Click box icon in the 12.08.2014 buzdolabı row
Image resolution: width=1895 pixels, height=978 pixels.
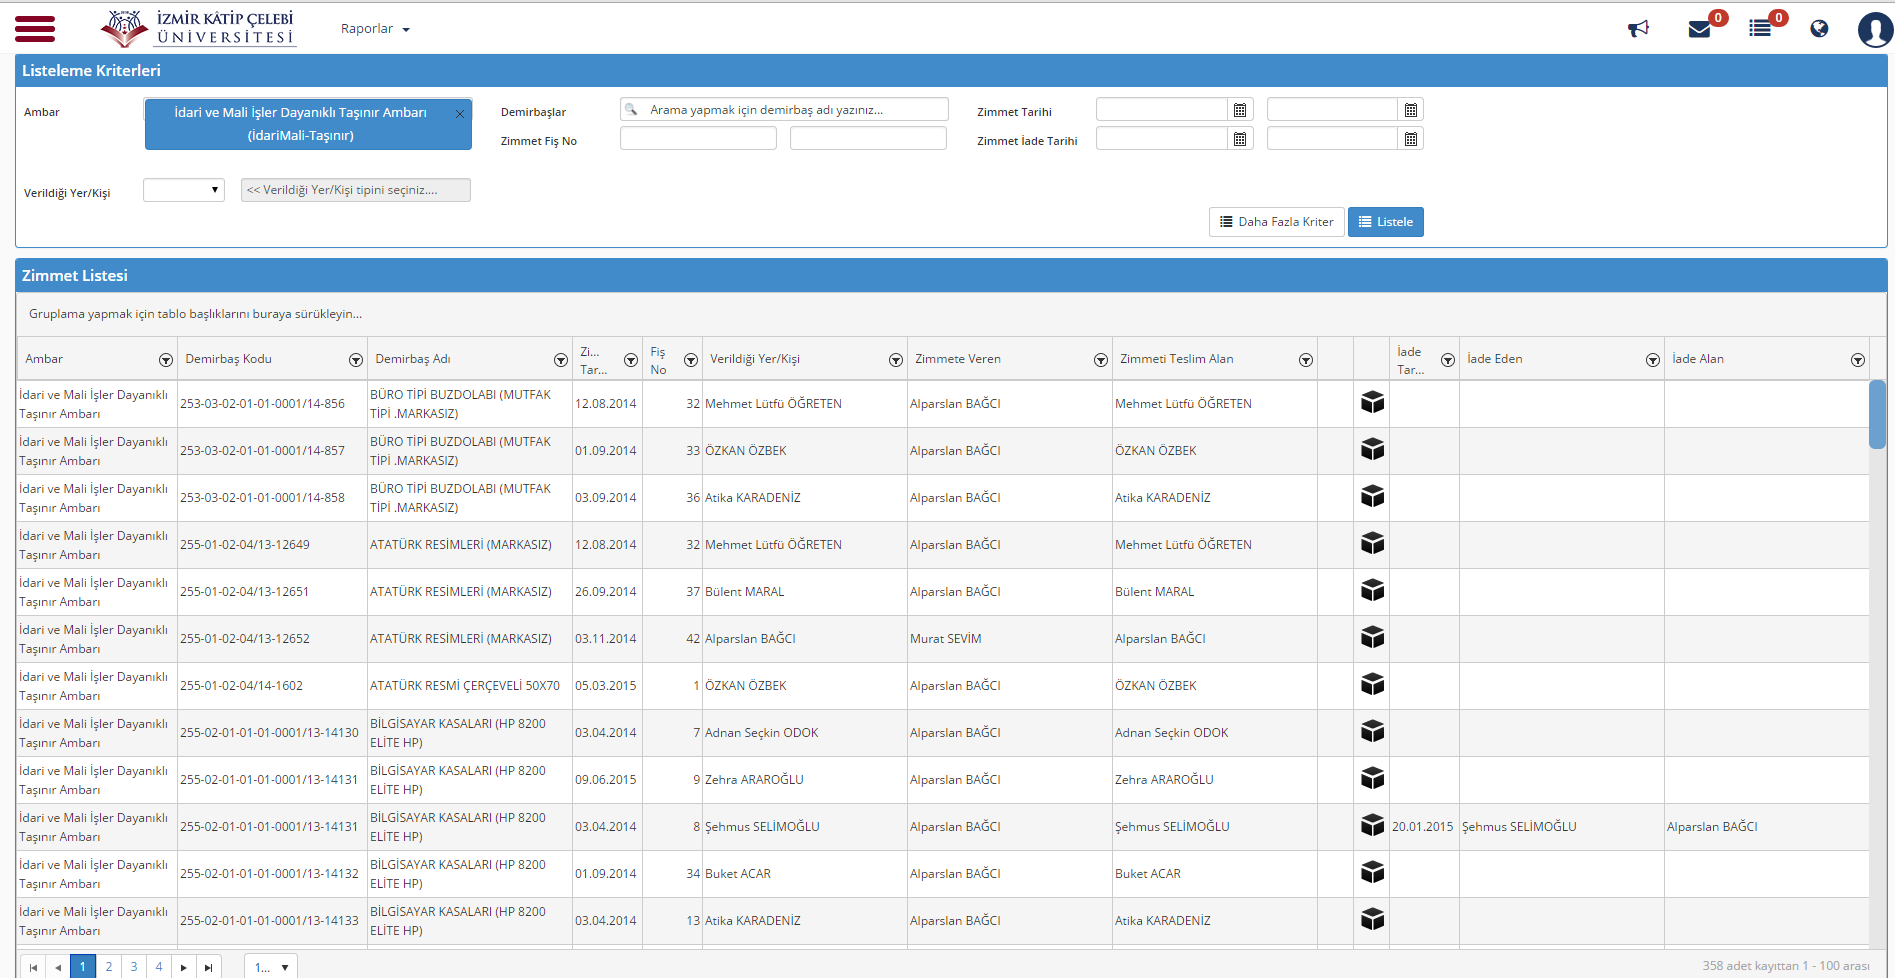tap(1372, 402)
